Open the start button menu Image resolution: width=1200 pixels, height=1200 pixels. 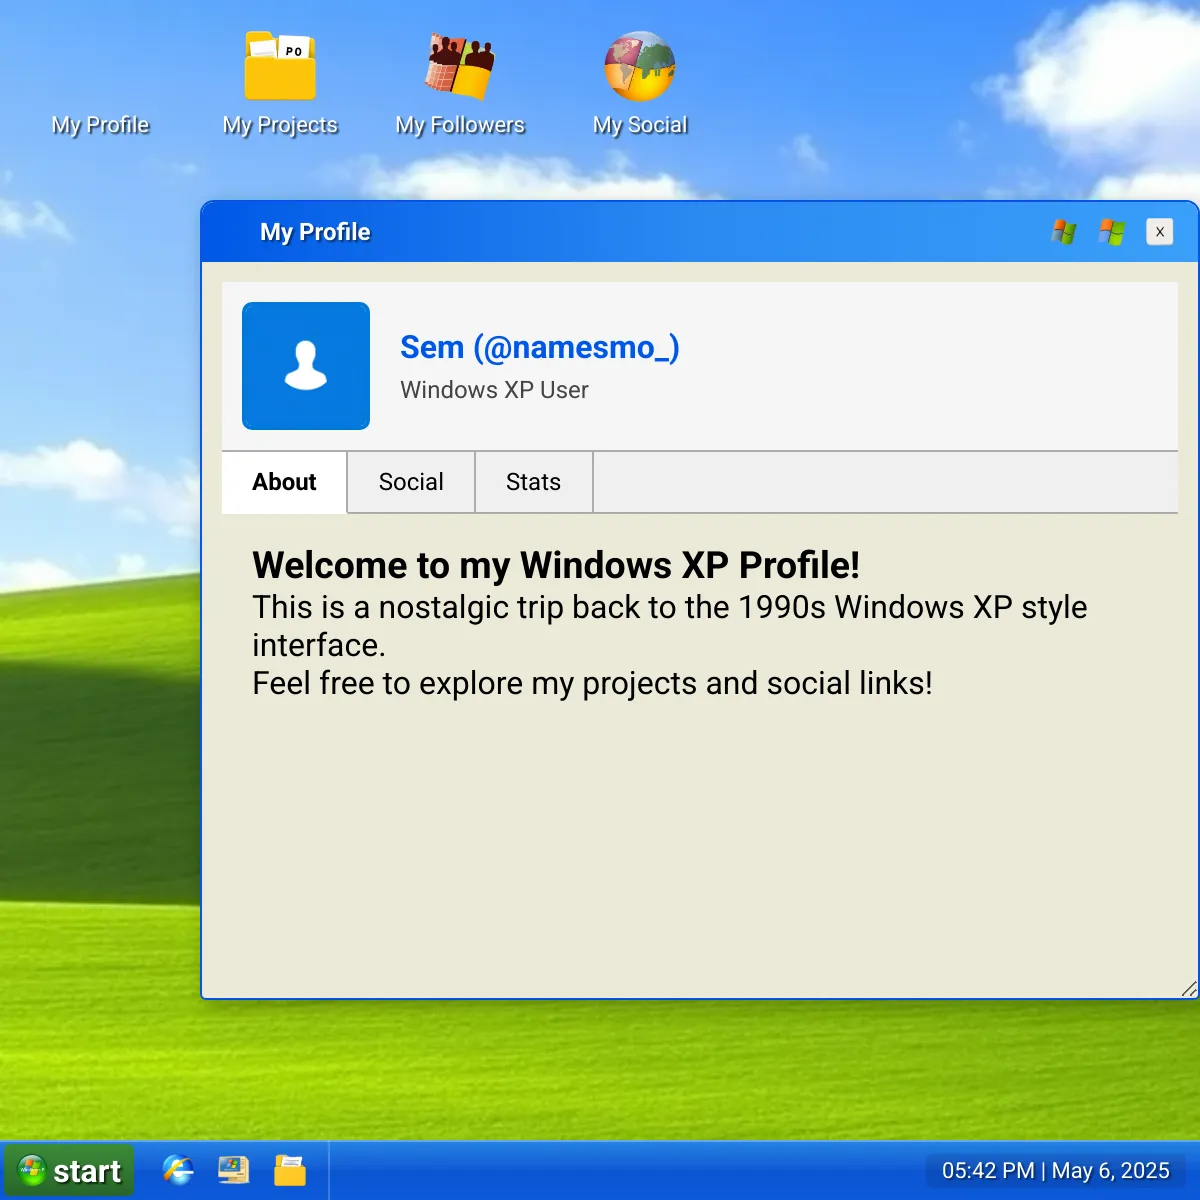click(69, 1171)
